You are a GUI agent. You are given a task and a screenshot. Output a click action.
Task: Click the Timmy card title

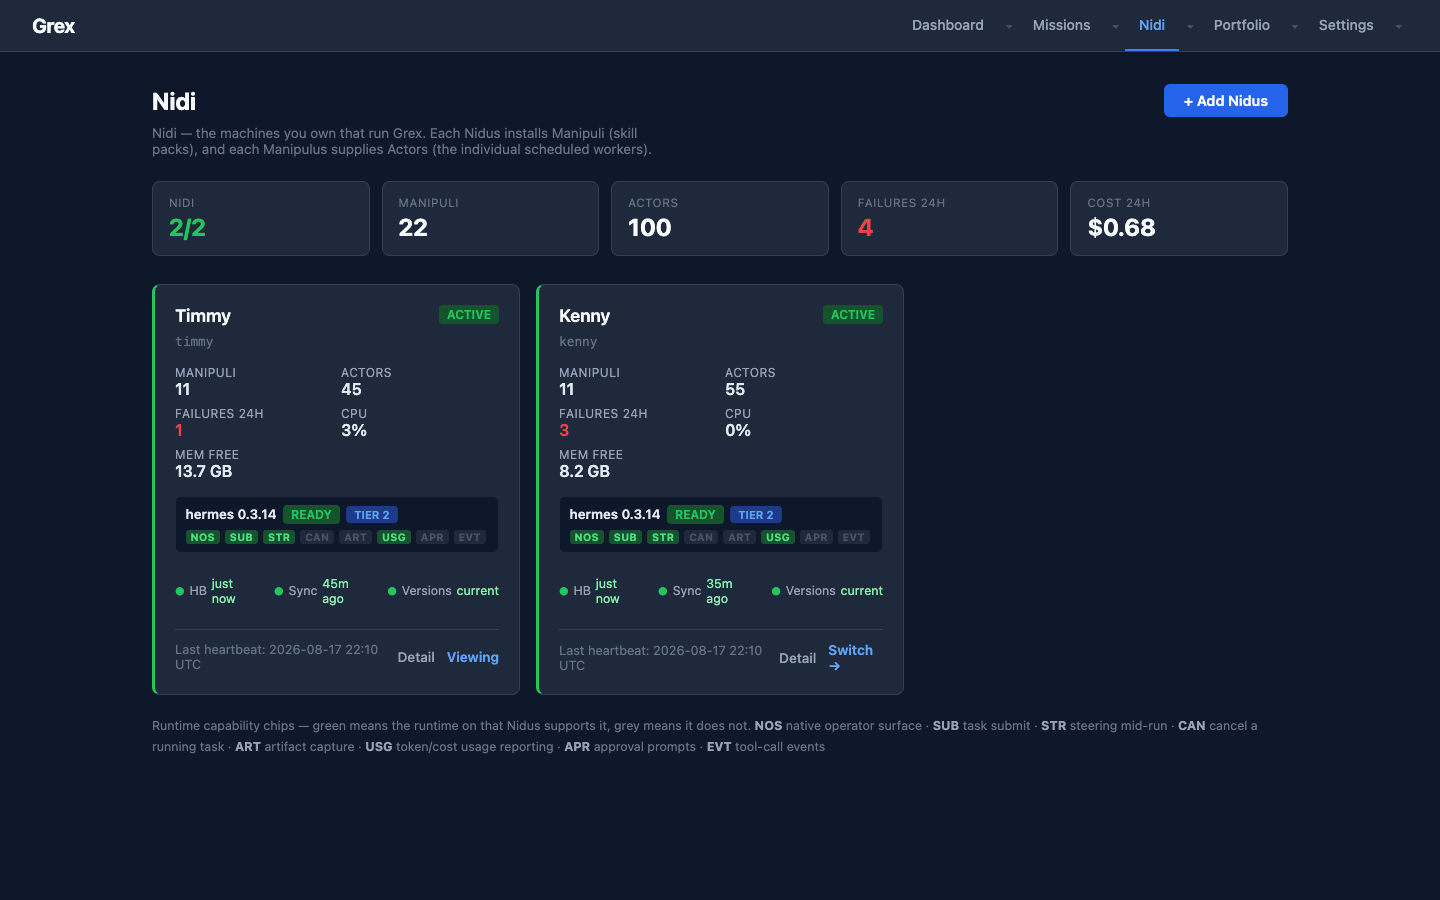click(x=203, y=316)
